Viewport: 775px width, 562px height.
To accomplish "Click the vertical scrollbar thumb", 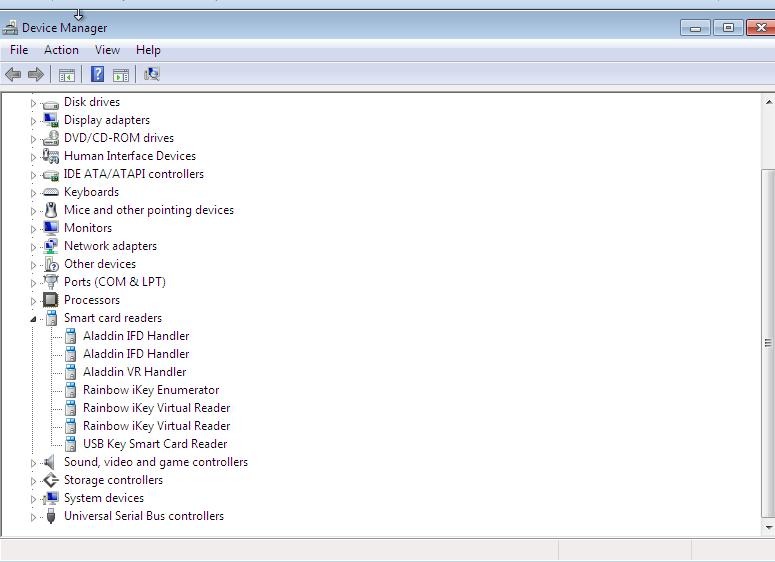I will (x=768, y=343).
